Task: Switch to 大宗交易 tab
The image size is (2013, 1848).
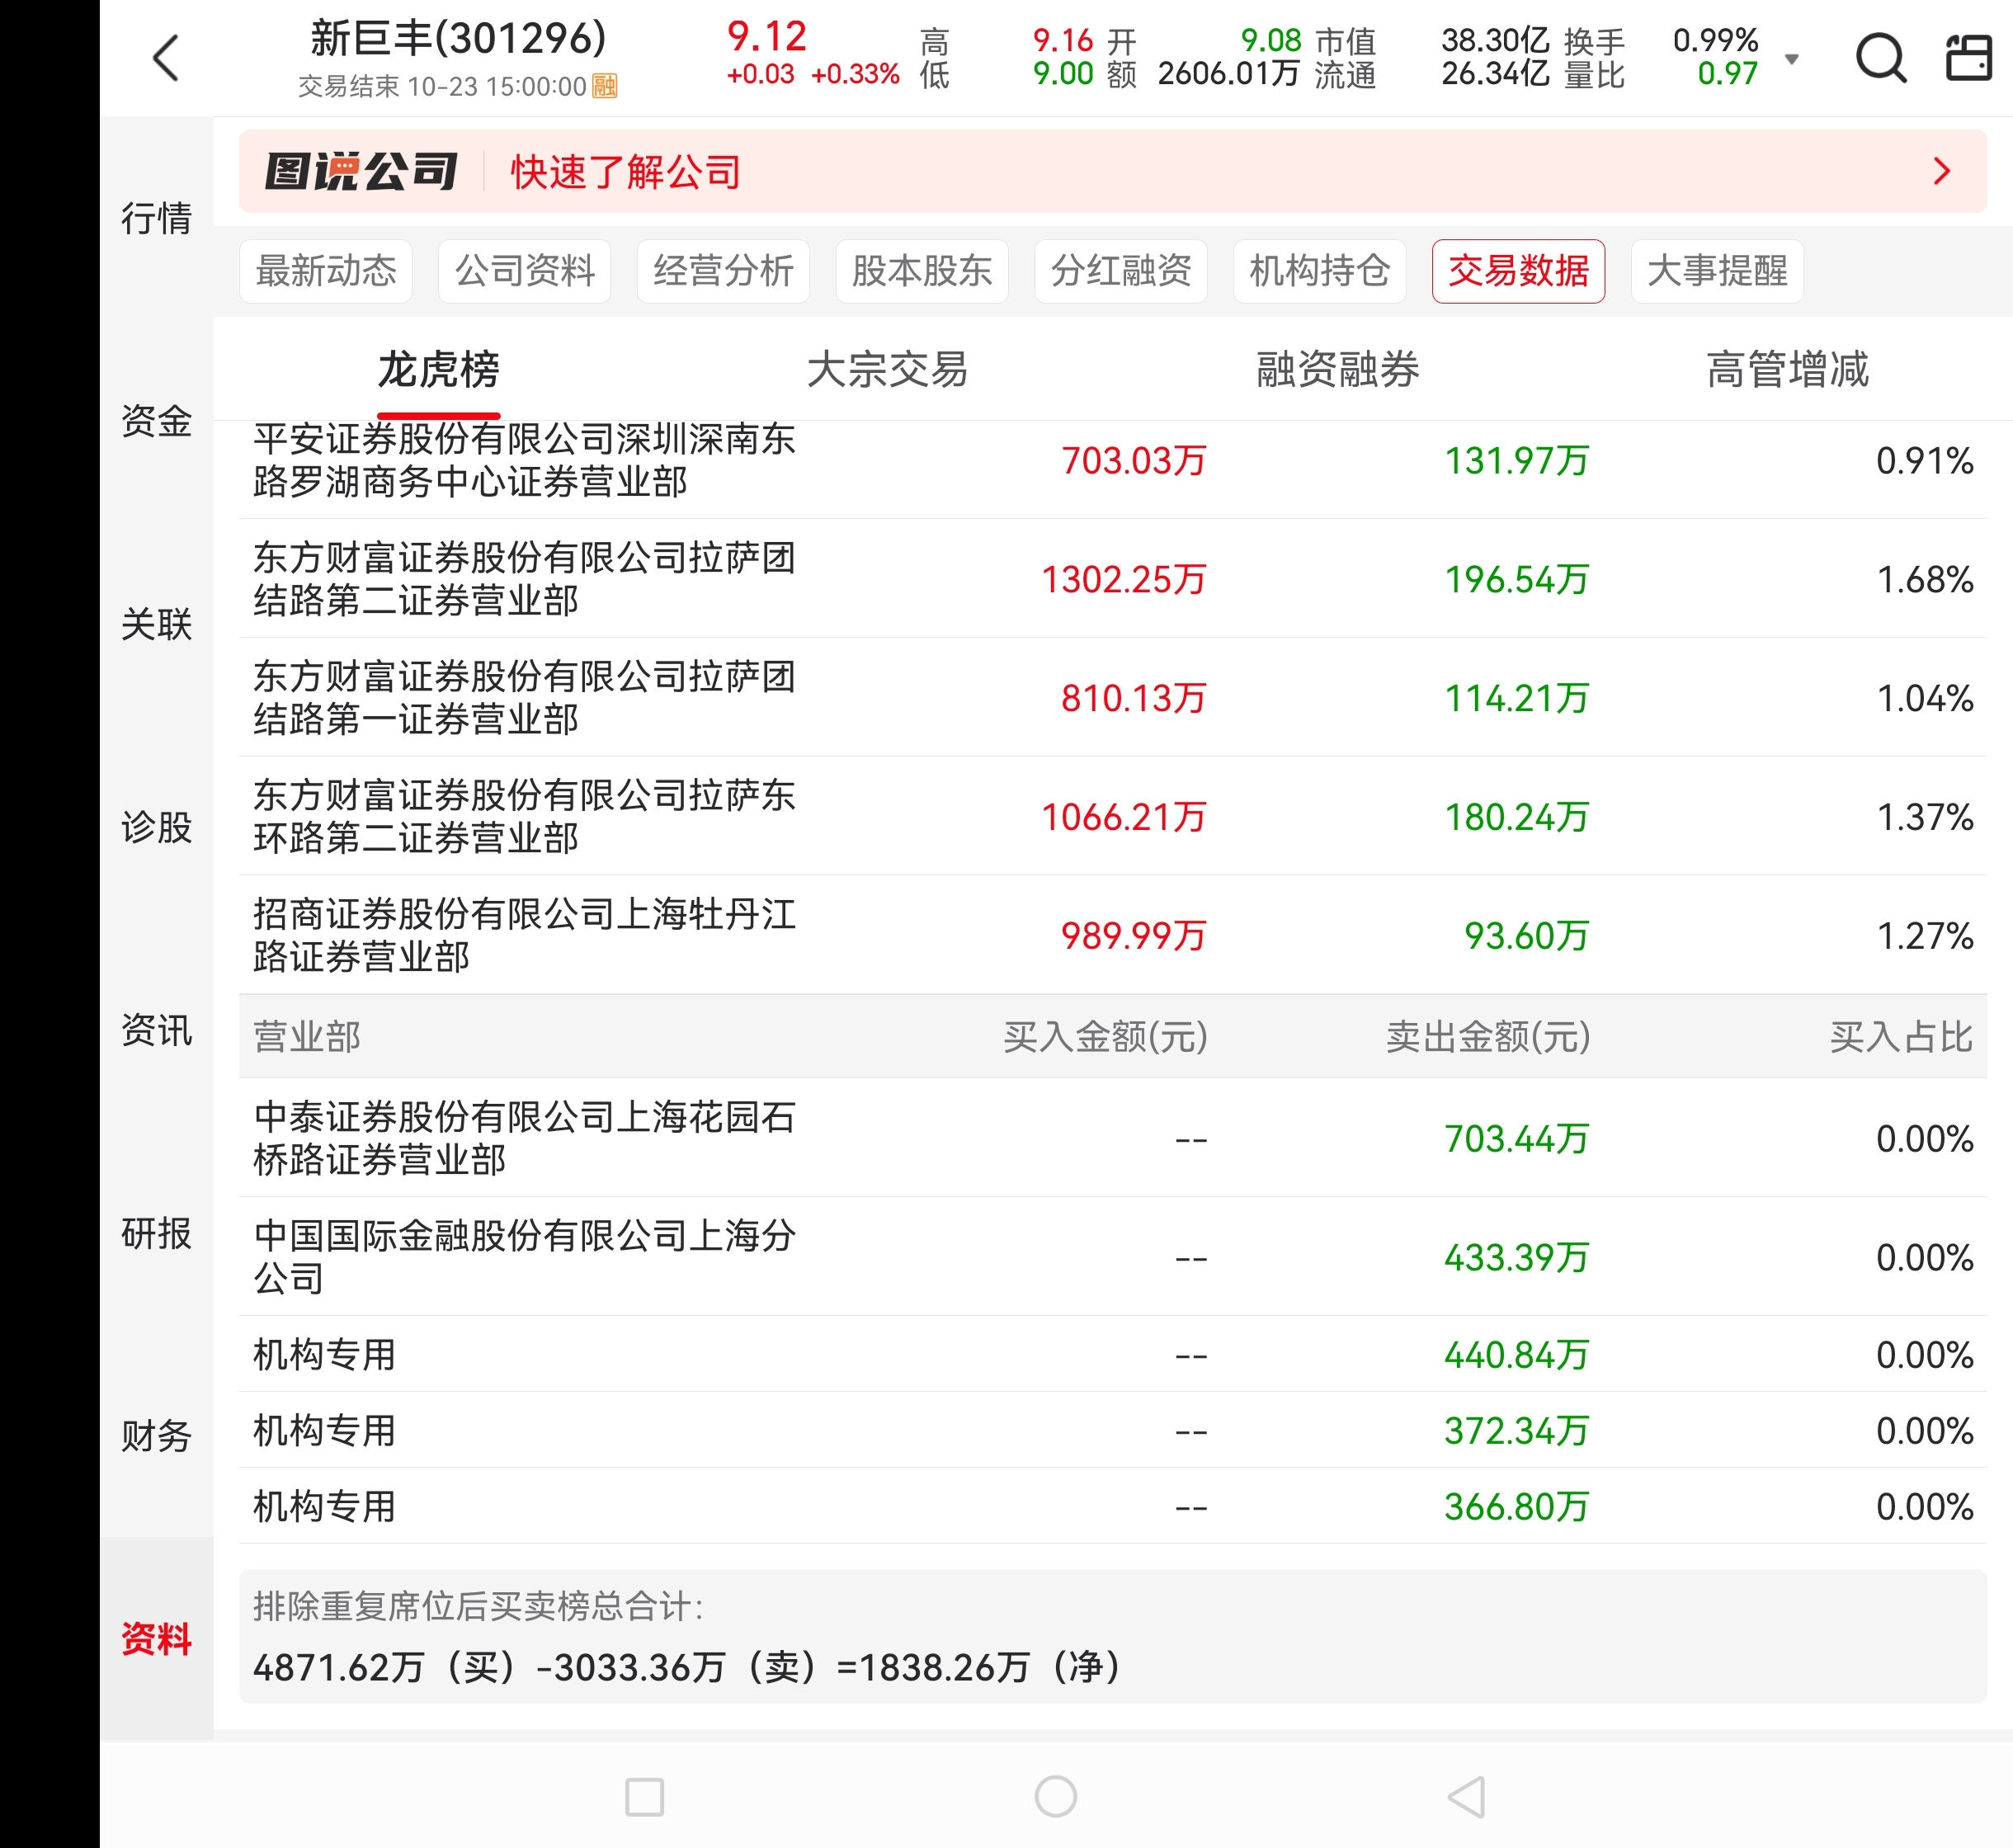Action: click(x=887, y=369)
